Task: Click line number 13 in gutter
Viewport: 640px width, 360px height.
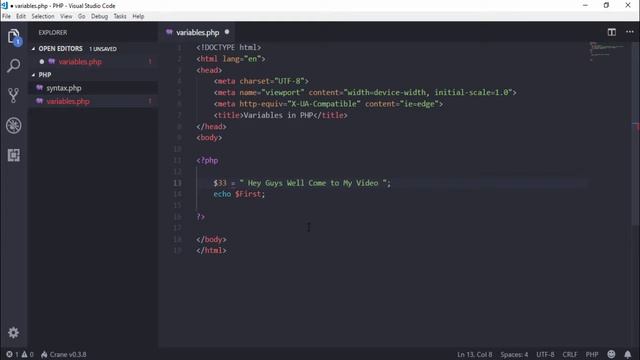Action: (177, 183)
